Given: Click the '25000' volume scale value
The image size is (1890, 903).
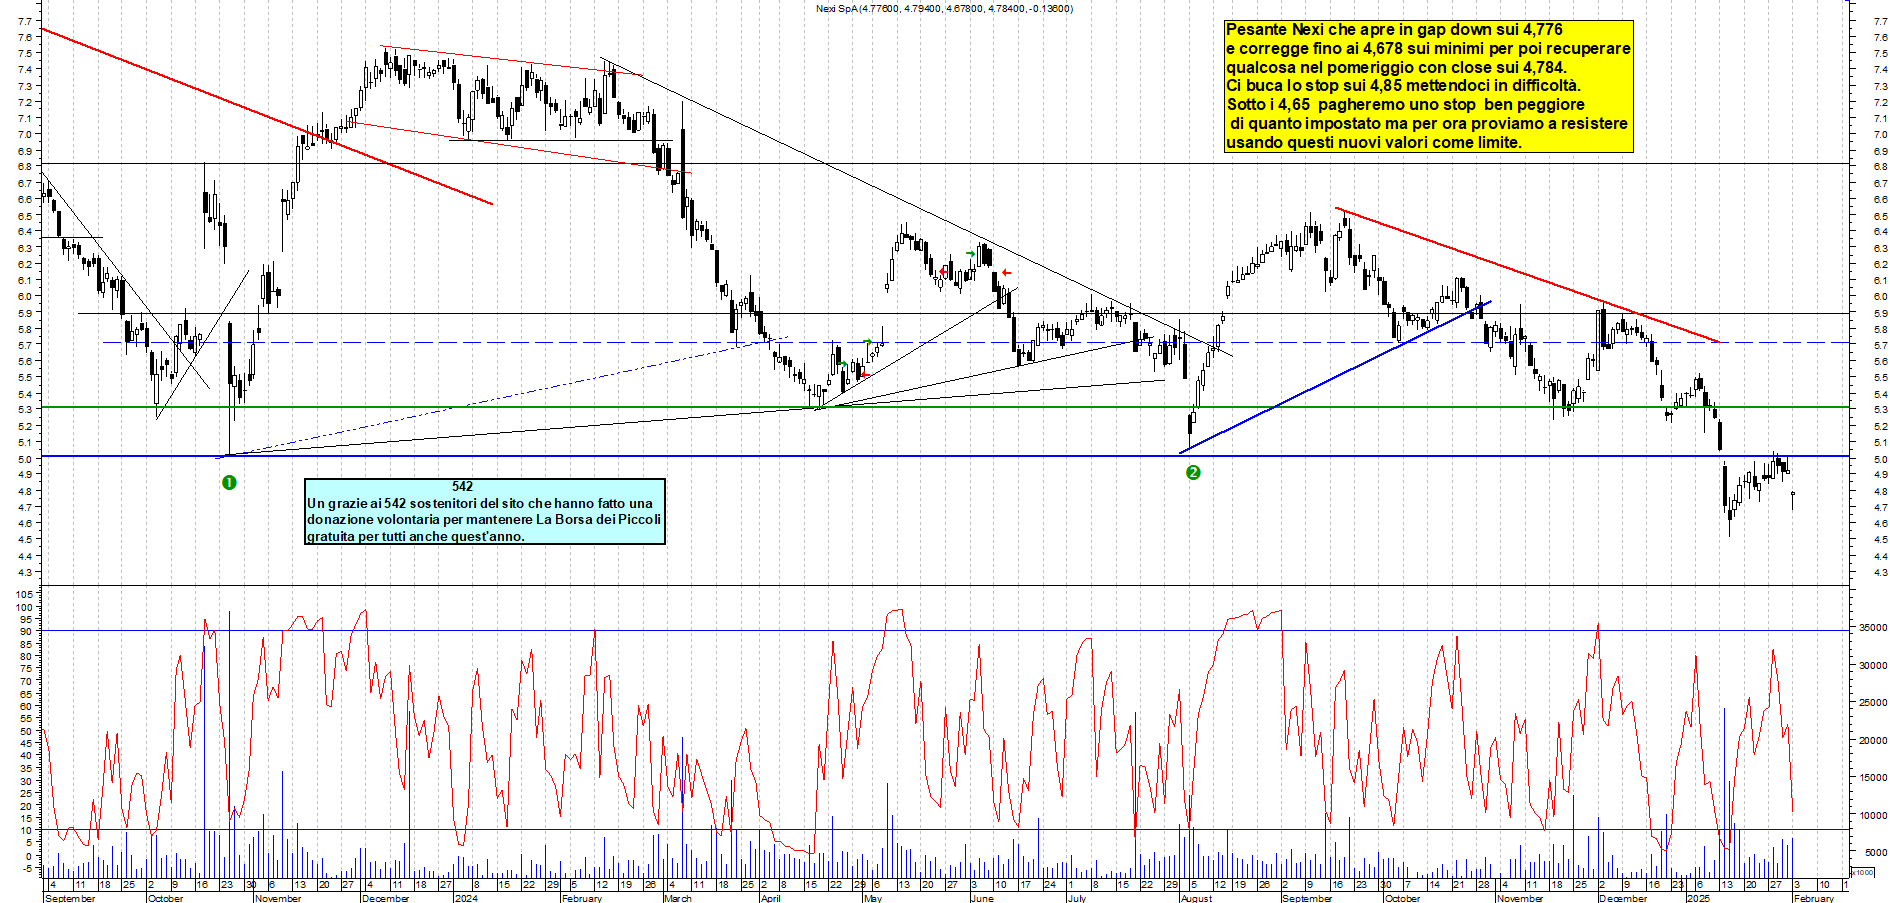Looking at the screenshot, I should coord(1872,703).
